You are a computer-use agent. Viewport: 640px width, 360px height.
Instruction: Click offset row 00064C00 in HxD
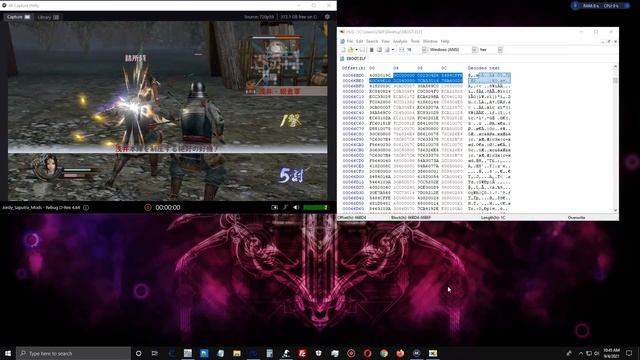(x=353, y=91)
